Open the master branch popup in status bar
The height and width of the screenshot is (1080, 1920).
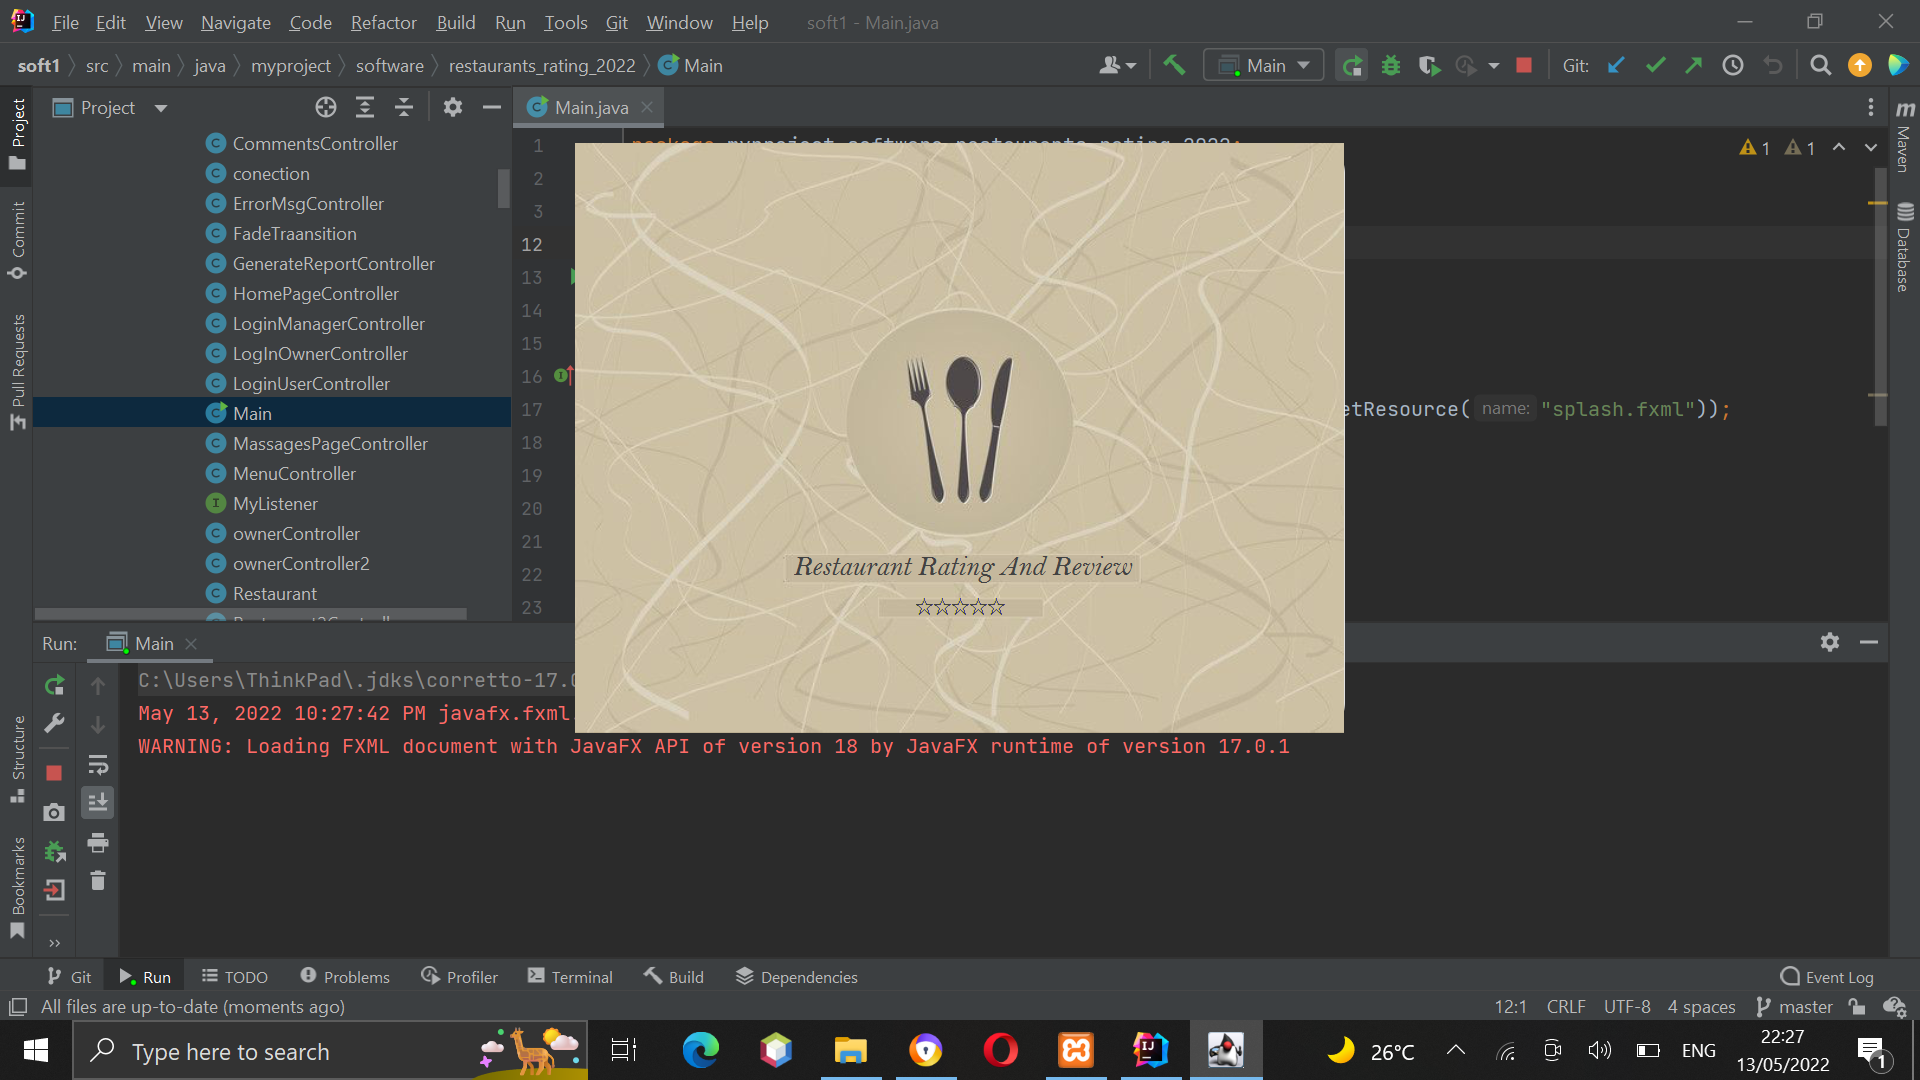pos(1795,1007)
